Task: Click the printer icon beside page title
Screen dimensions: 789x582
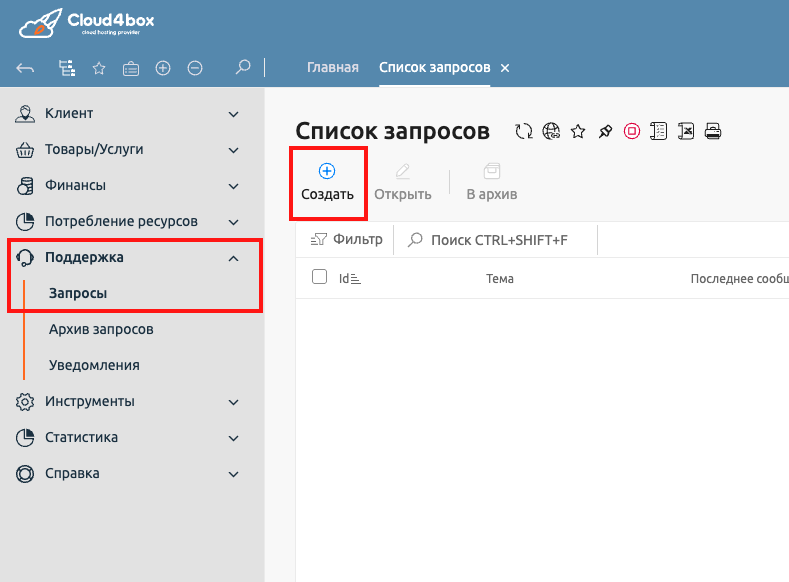Action: [713, 131]
